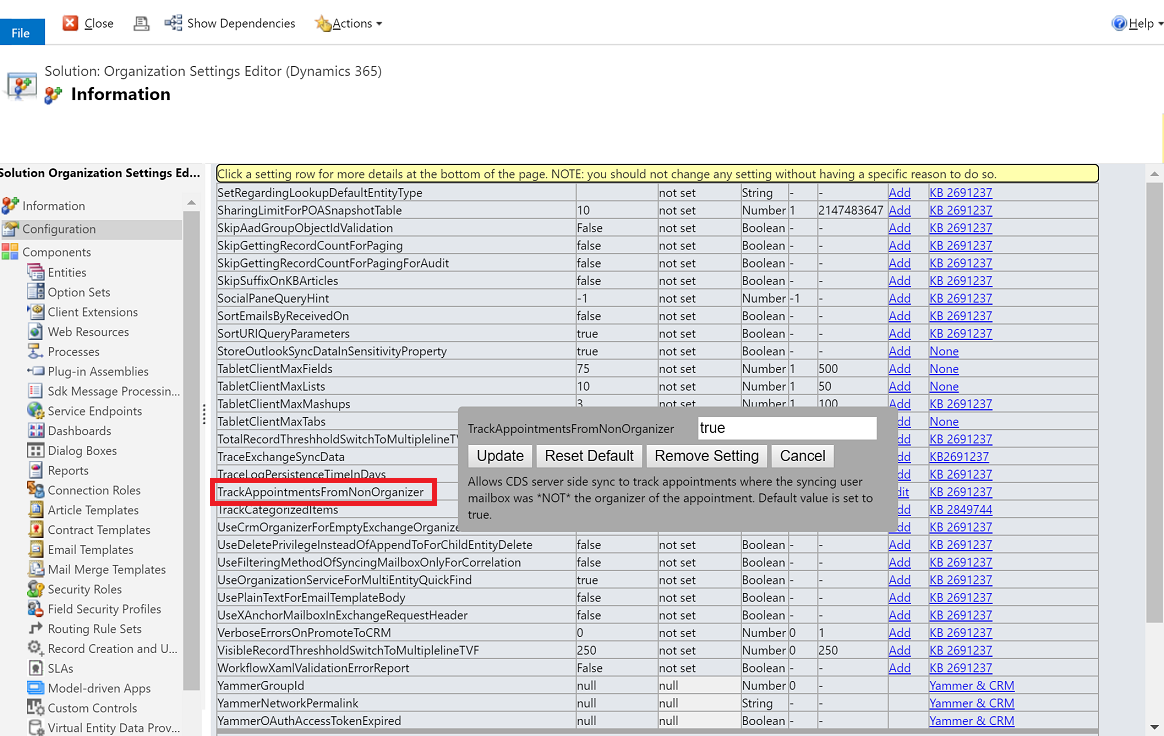Screen dimensions: 1164x736
Task: Select the SocialPaneQueryHint setting name
Action: tap(273, 299)
